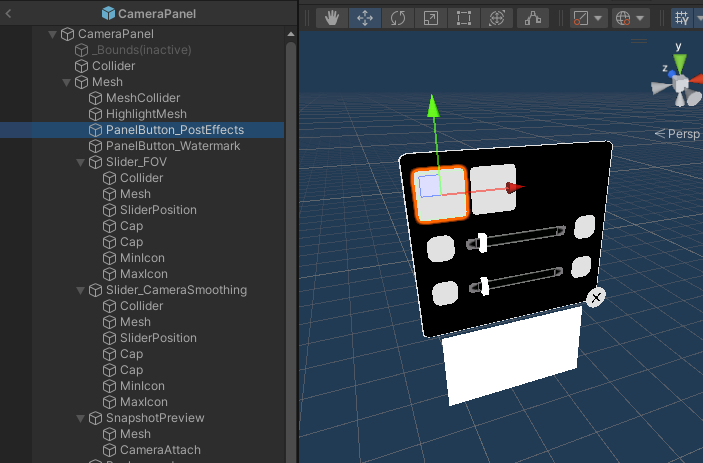703x463 pixels.
Task: Select the Hand view tool
Action: 332,18
